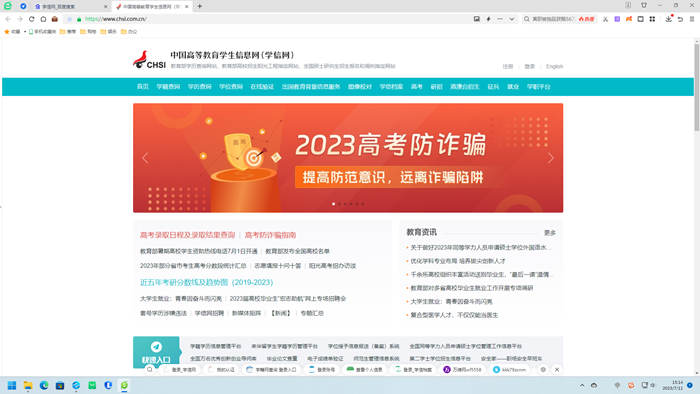Open the Windows Start button

coord(12,386)
